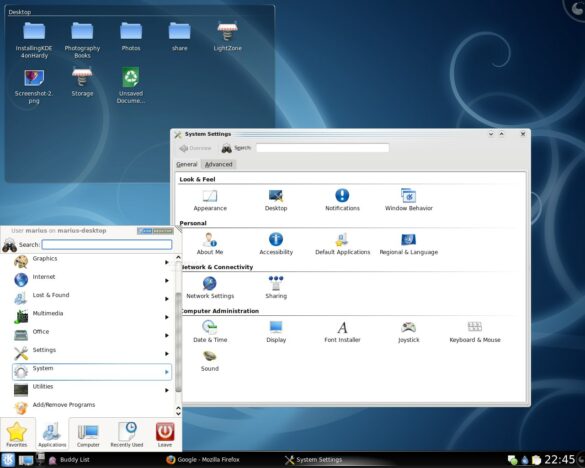The width and height of the screenshot is (585, 468).
Task: Open Network Settings
Action: 210,288
